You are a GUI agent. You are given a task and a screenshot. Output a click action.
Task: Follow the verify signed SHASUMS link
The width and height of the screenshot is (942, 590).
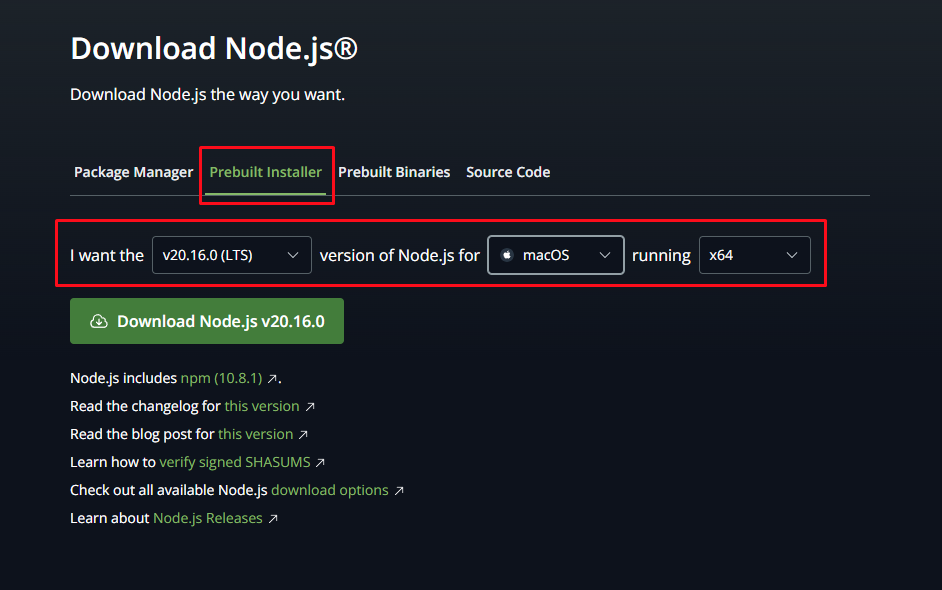pyautogui.click(x=235, y=462)
